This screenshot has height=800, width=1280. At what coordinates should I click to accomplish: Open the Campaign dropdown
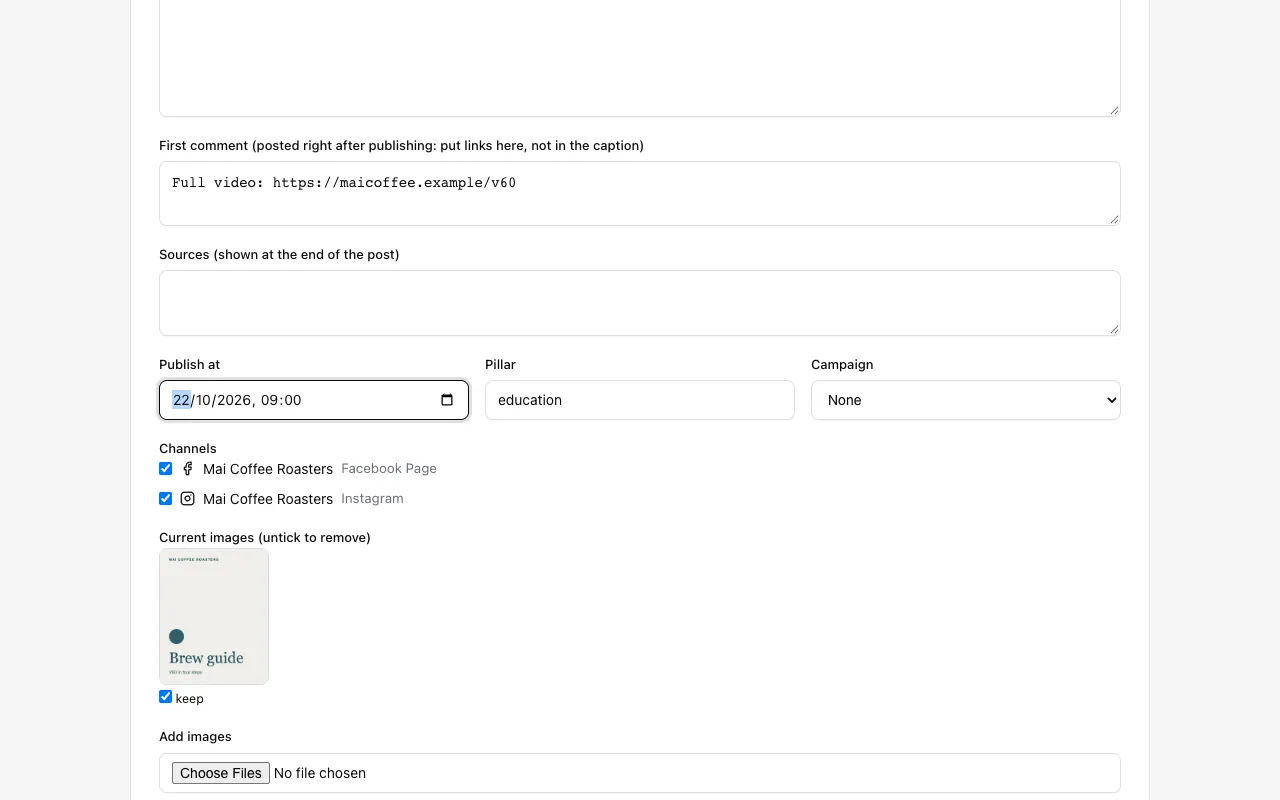tap(966, 400)
